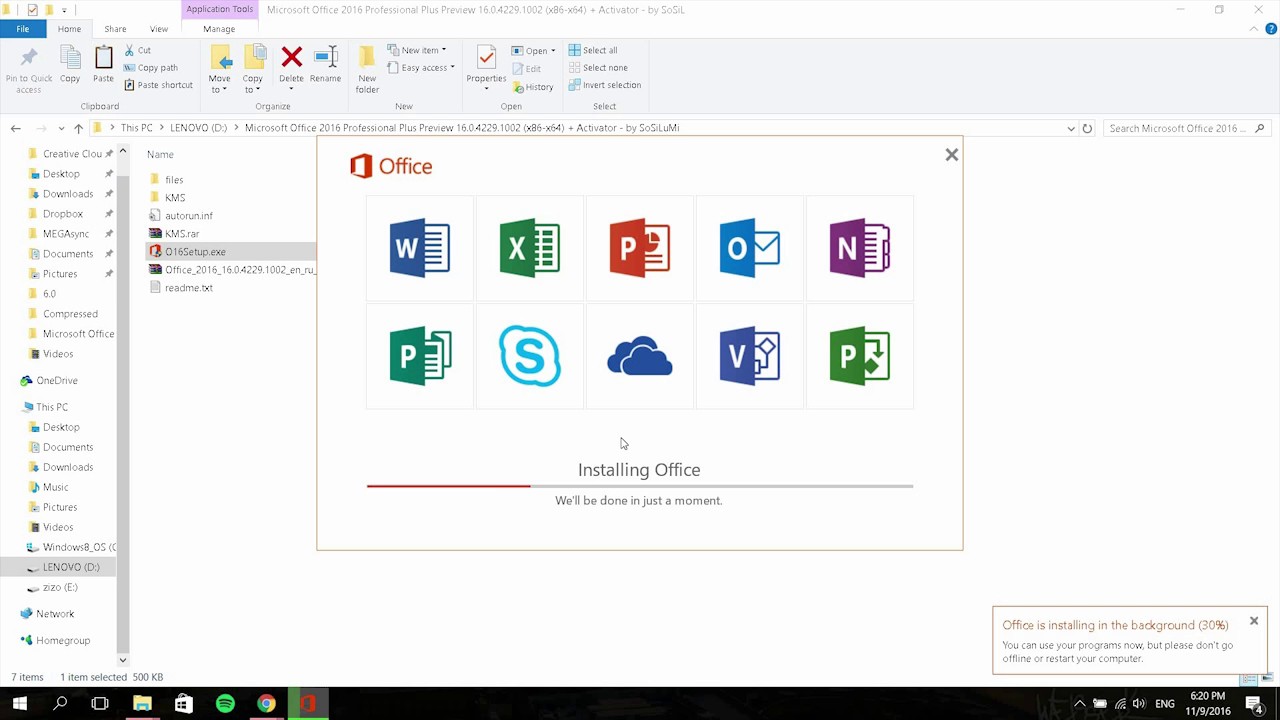The height and width of the screenshot is (720, 1280).
Task: Click the Installing Office progress bar
Action: coord(640,486)
